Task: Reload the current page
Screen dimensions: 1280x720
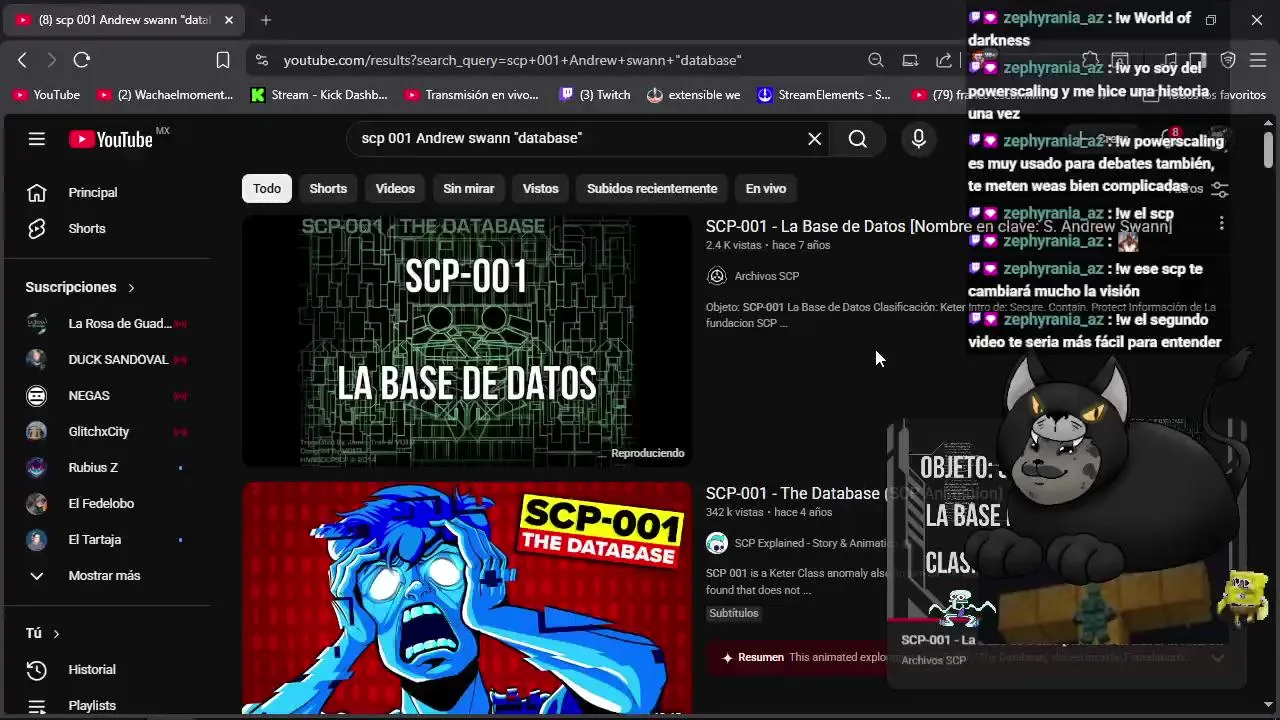Action: tap(82, 60)
